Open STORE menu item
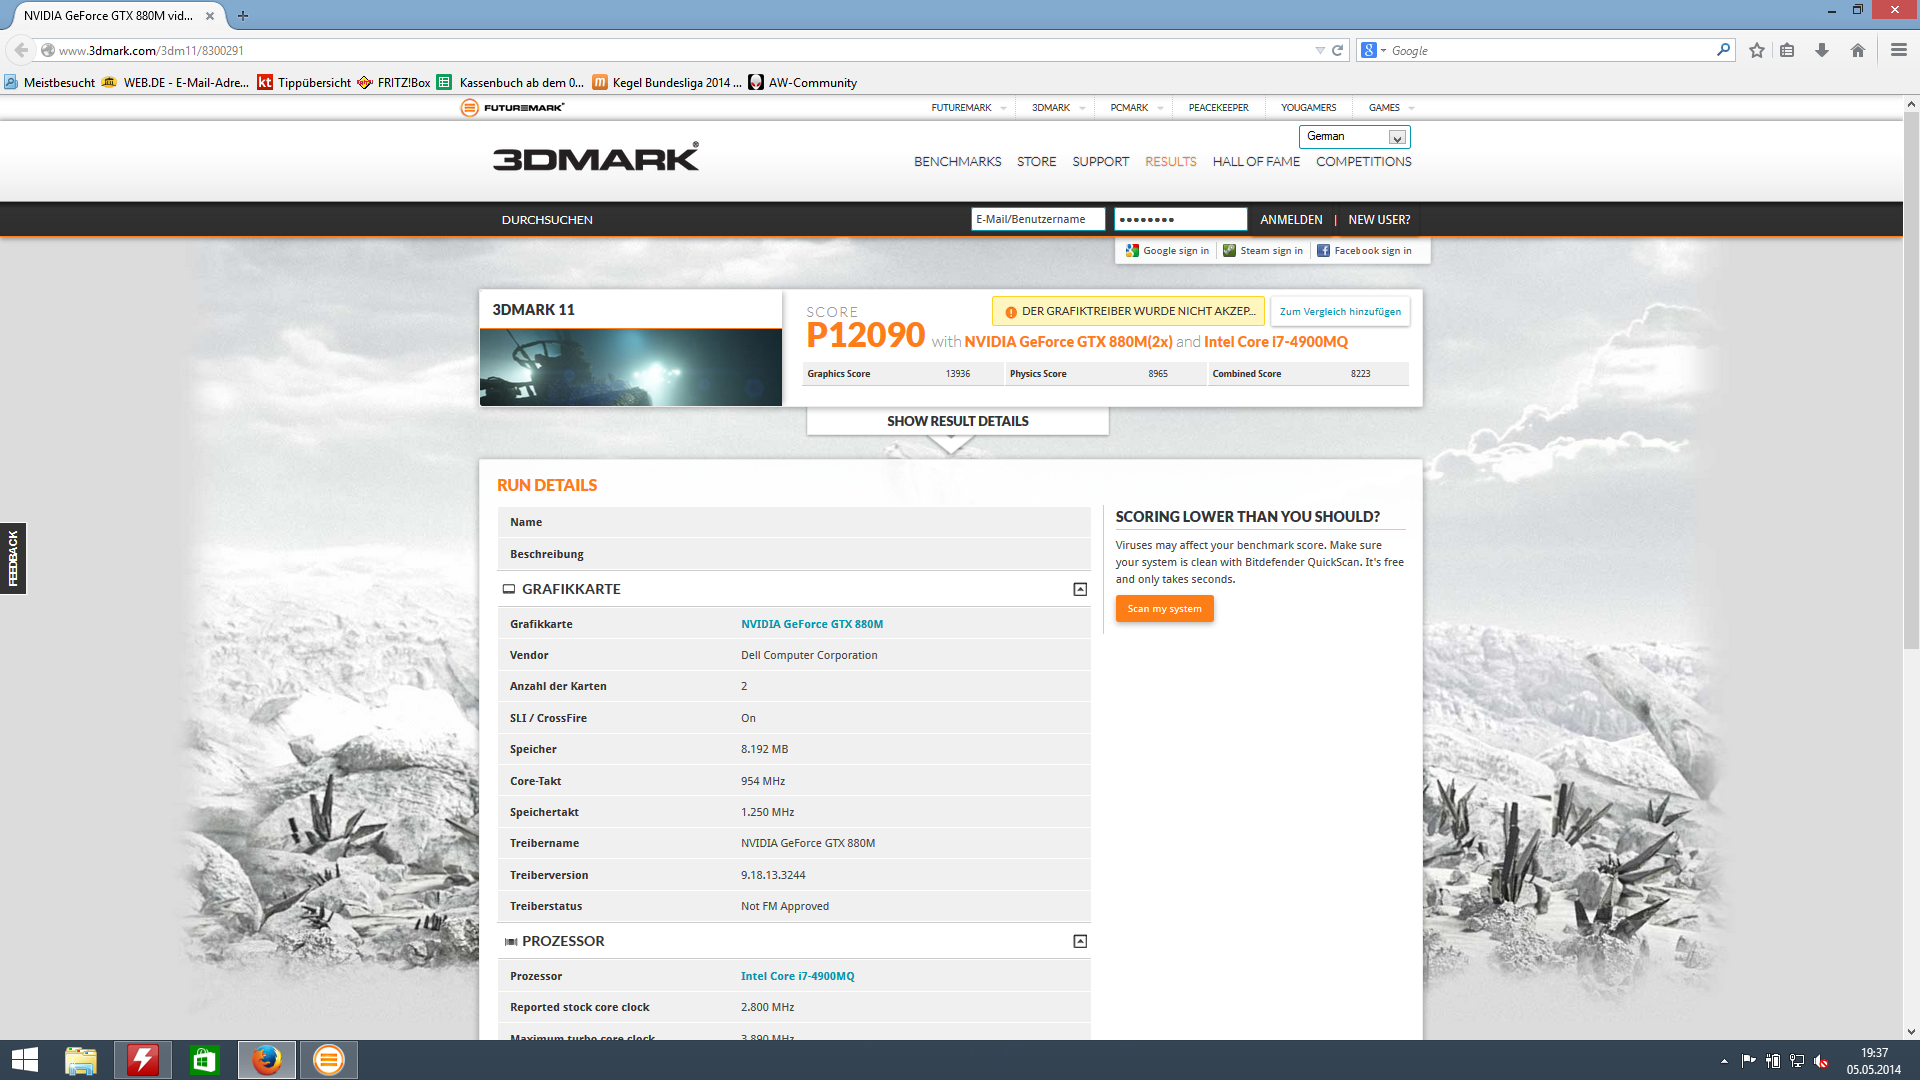Image resolution: width=1920 pixels, height=1080 pixels. [1036, 162]
